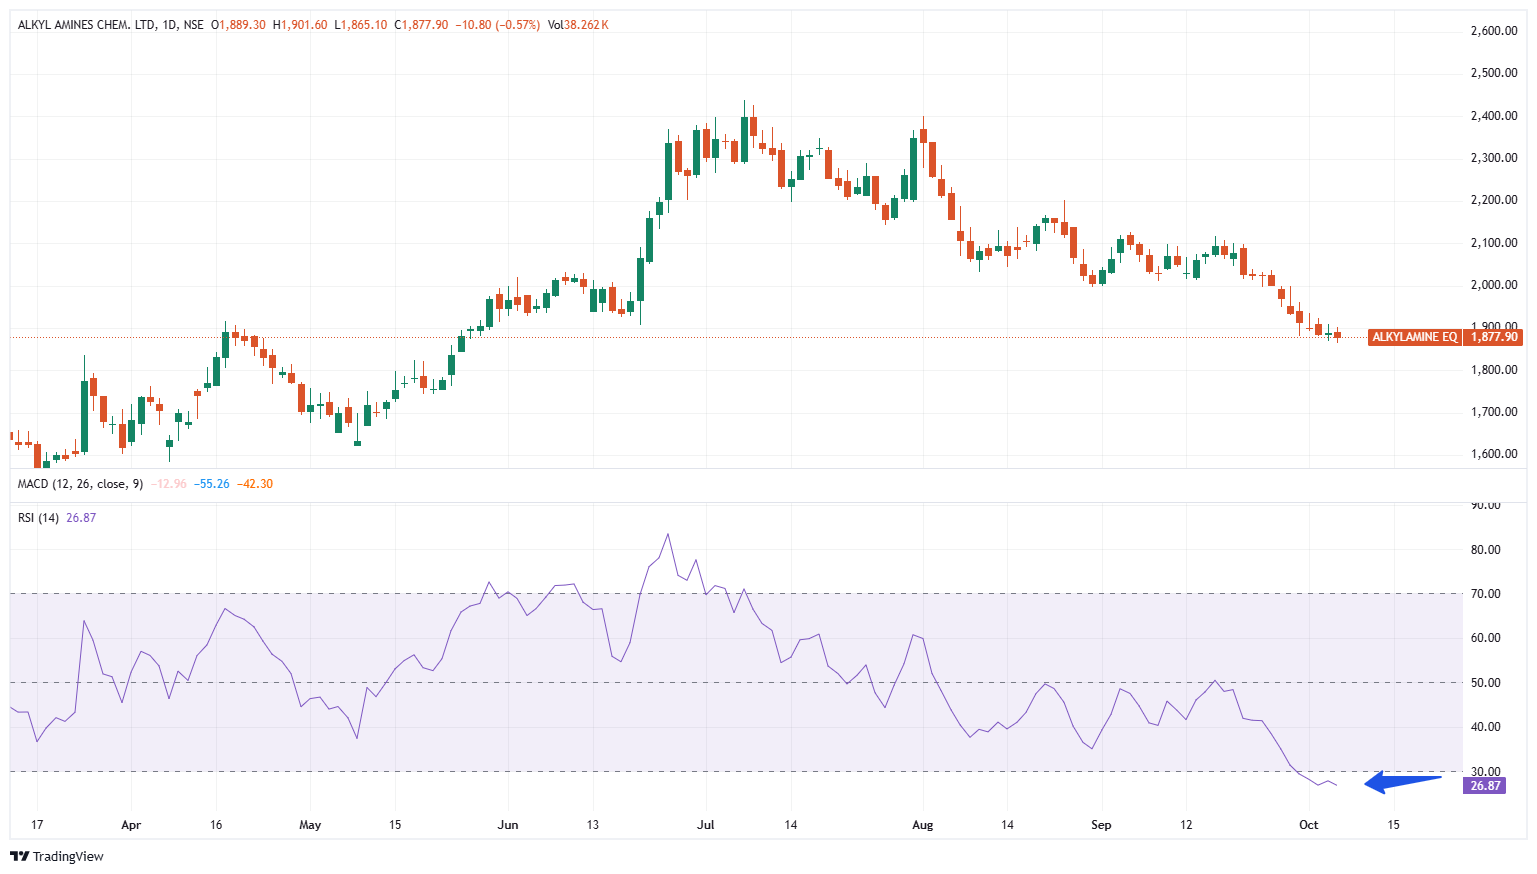This screenshot has height=874, width=1537.
Task: Click the Oct label on time axis
Action: click(1308, 825)
